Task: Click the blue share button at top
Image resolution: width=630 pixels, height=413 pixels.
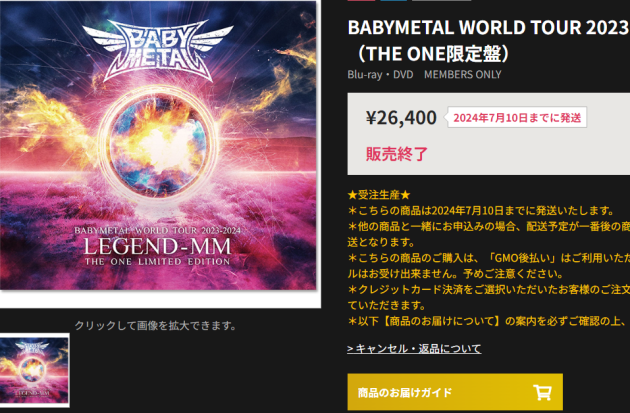Action: pyautogui.click(x=393, y=0)
